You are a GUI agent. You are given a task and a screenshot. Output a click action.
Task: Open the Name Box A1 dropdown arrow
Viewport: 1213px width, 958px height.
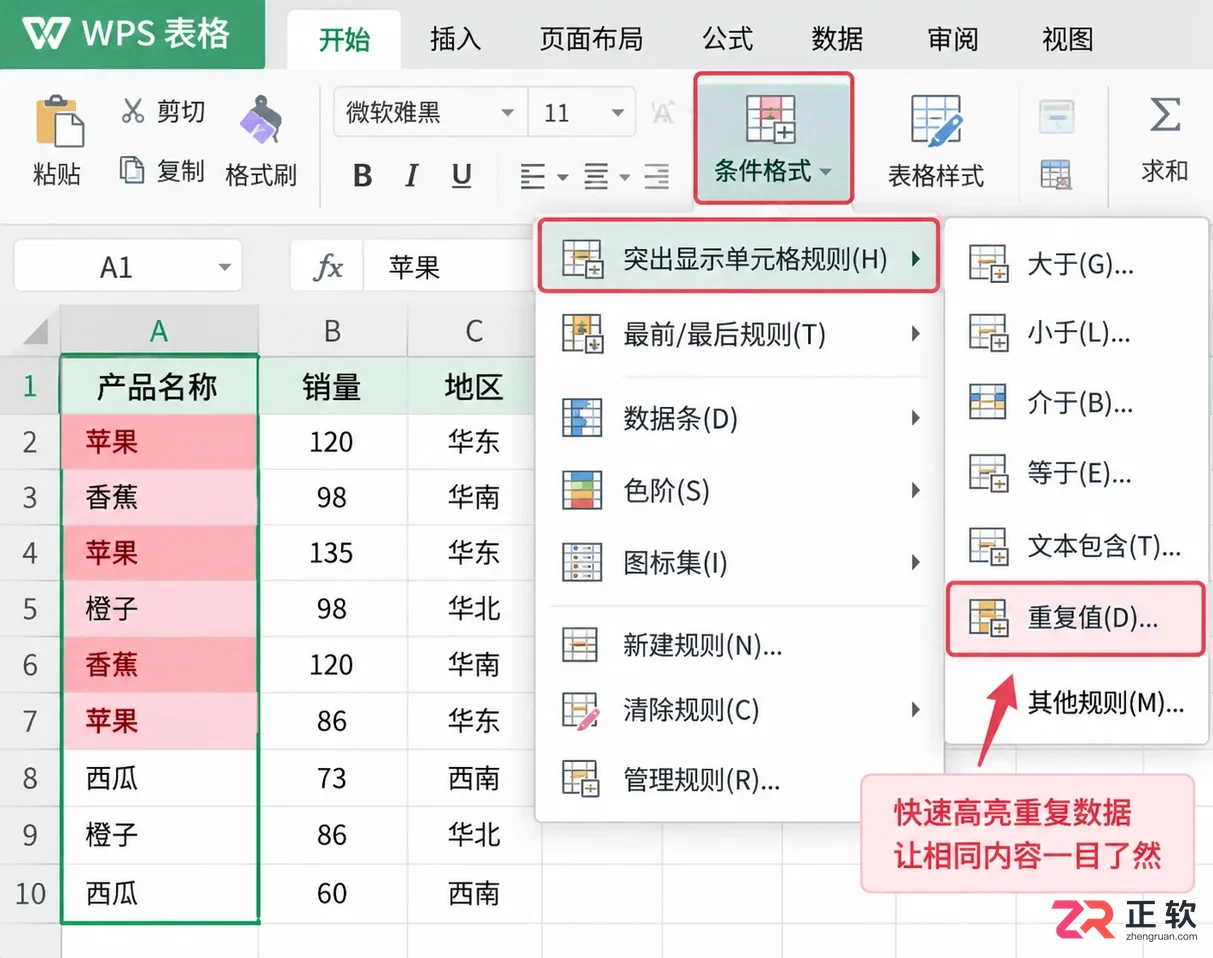pyautogui.click(x=224, y=267)
